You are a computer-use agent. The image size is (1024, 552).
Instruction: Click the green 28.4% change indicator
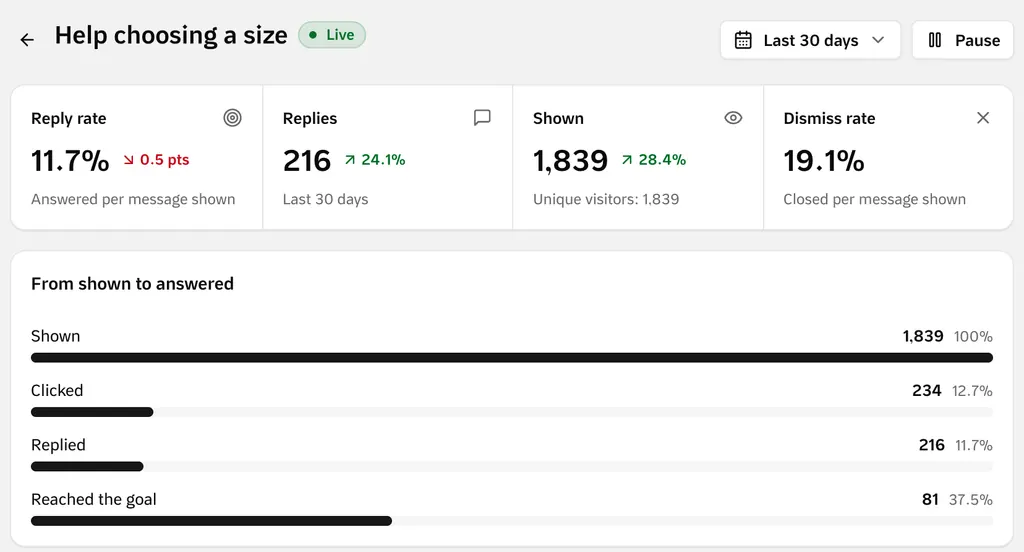point(654,159)
